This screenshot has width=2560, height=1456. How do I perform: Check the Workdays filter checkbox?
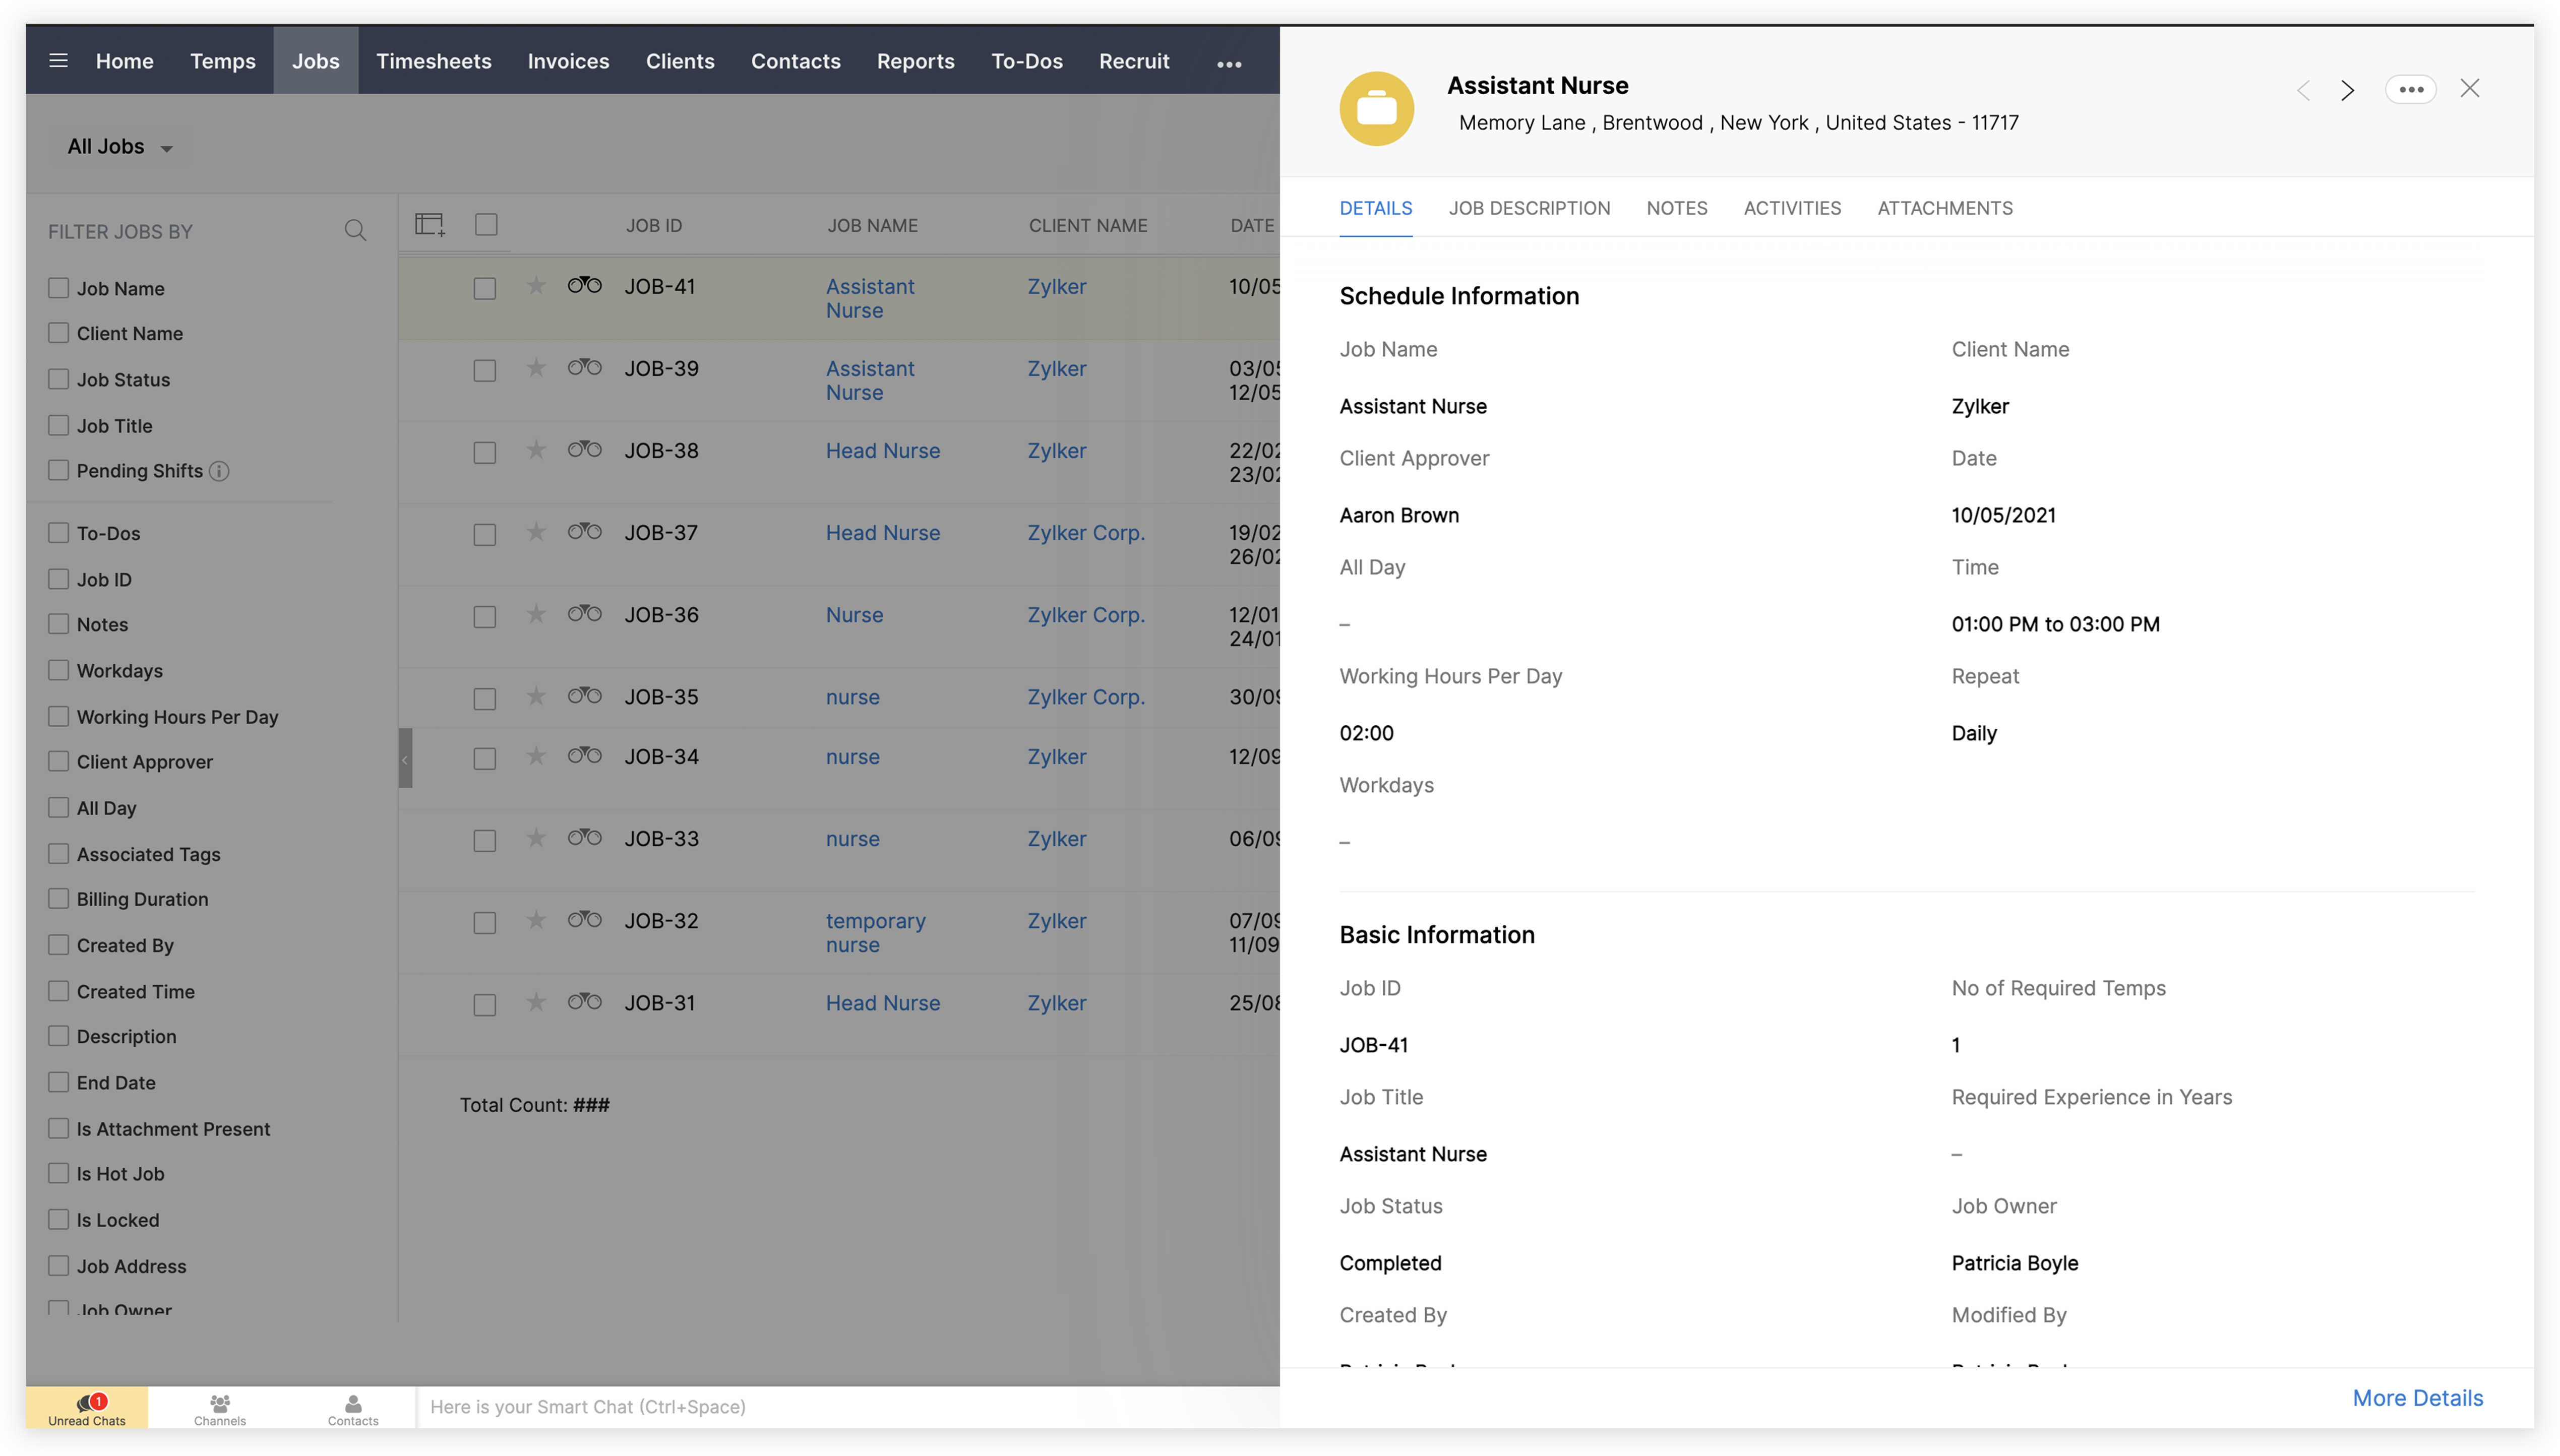[x=59, y=670]
